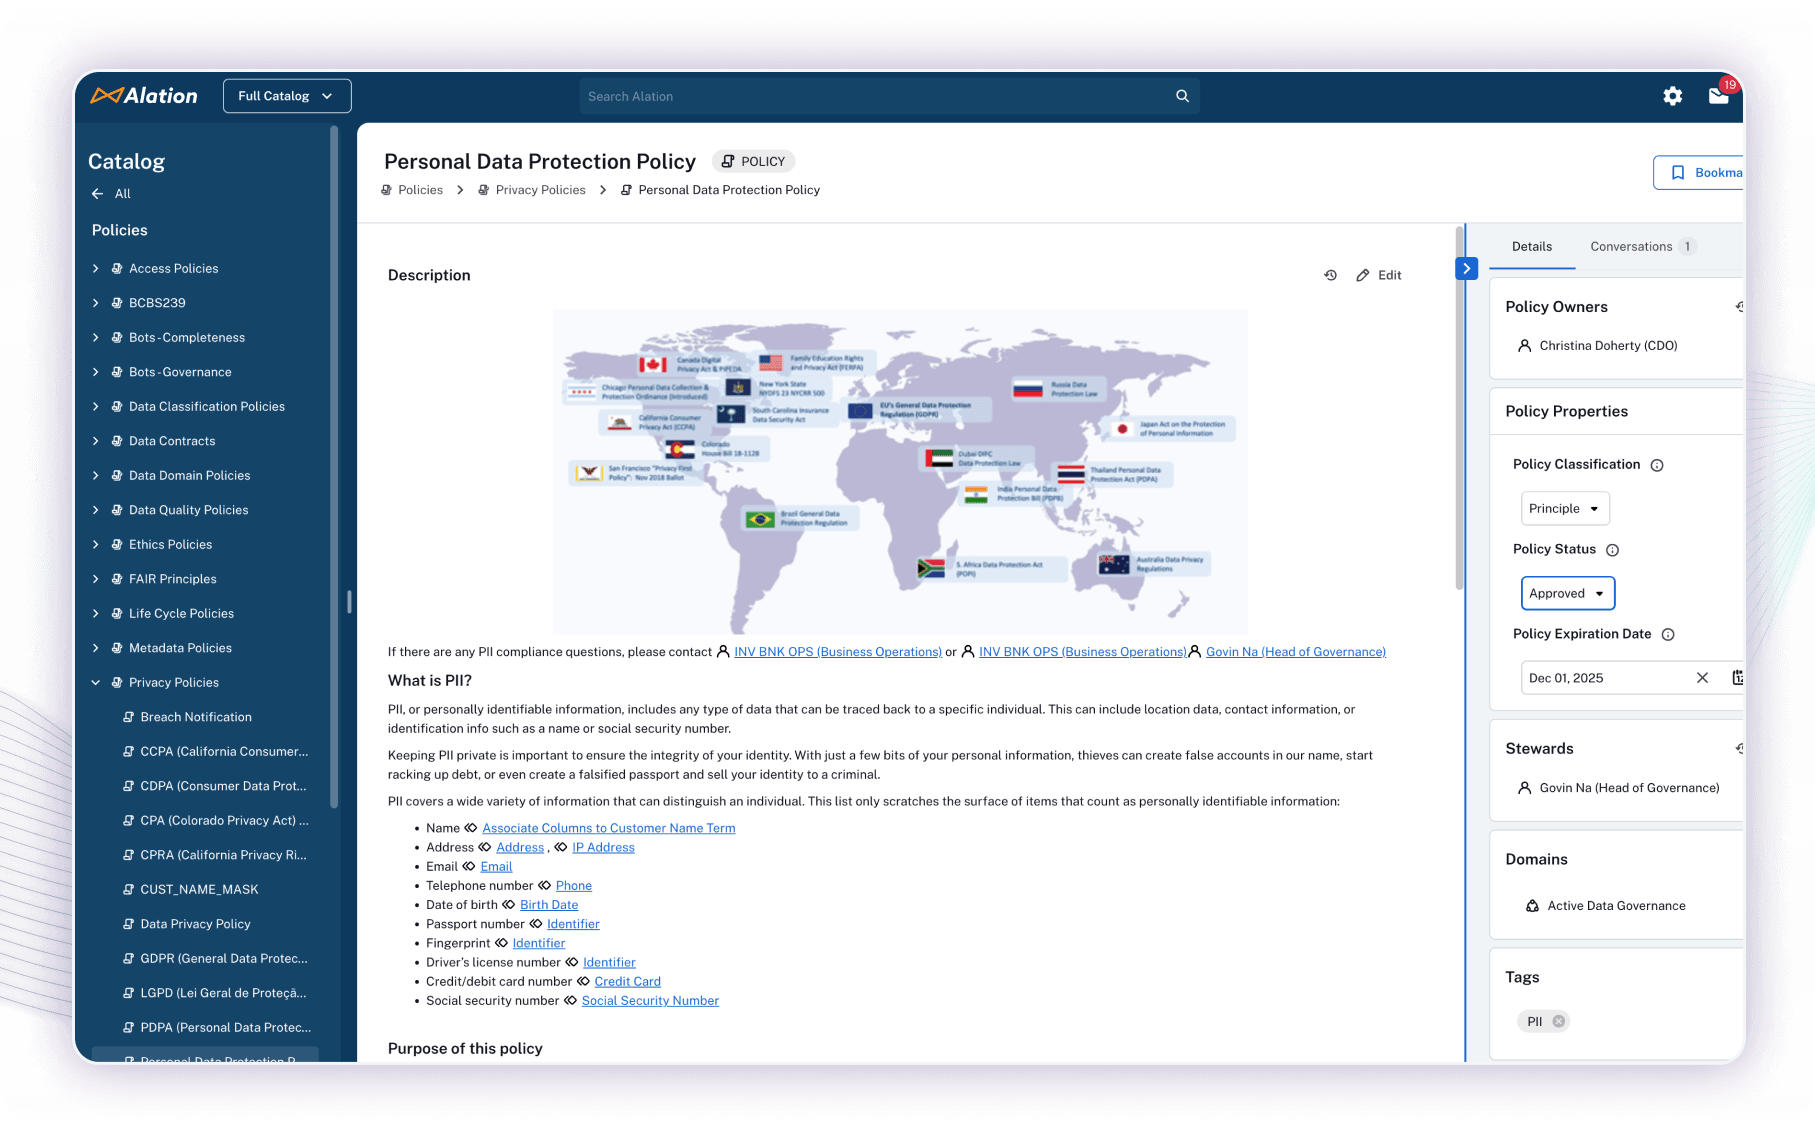Click the Search Alation field
This screenshot has height=1131, width=1815.
tap(888, 96)
